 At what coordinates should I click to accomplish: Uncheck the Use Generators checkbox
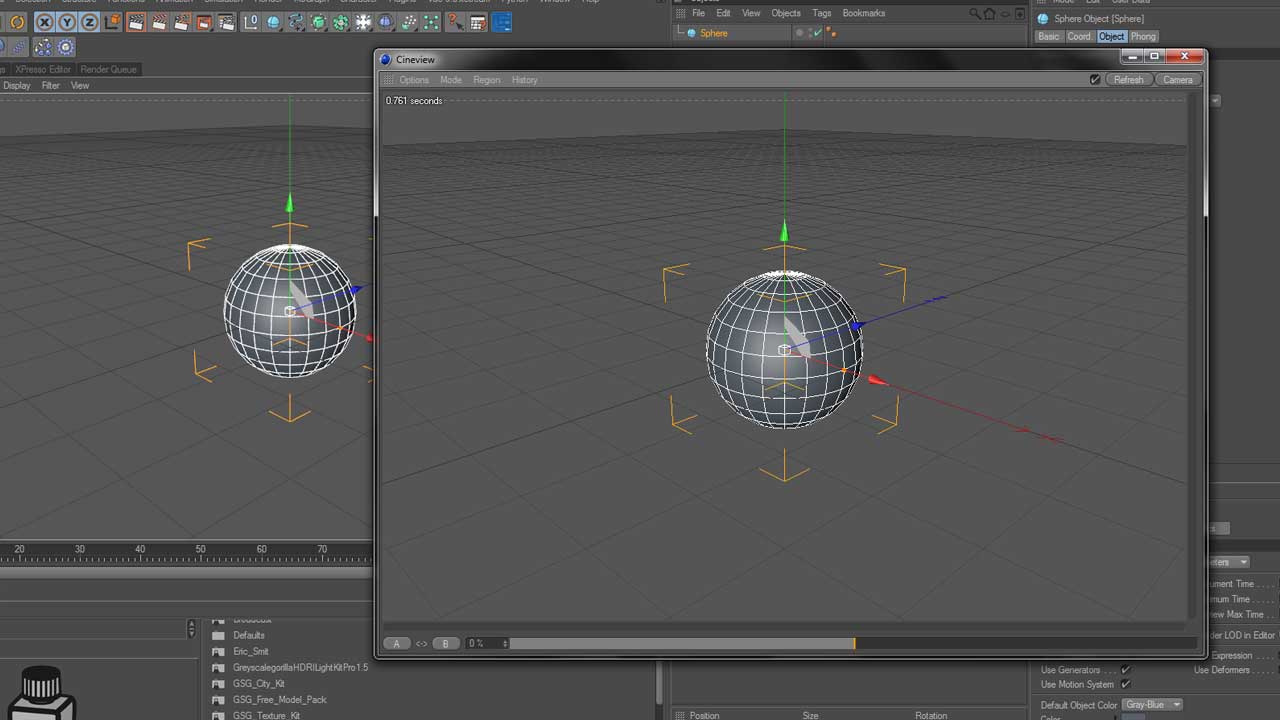(1126, 670)
